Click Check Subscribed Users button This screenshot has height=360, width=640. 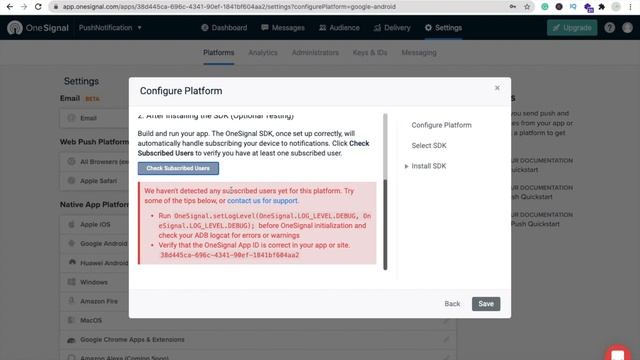tap(178, 168)
